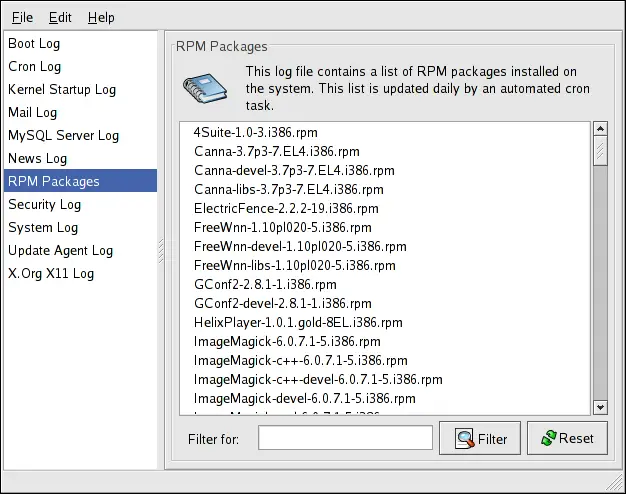The width and height of the screenshot is (626, 494).
Task: Open MySQL Server Log
Action: (63, 136)
